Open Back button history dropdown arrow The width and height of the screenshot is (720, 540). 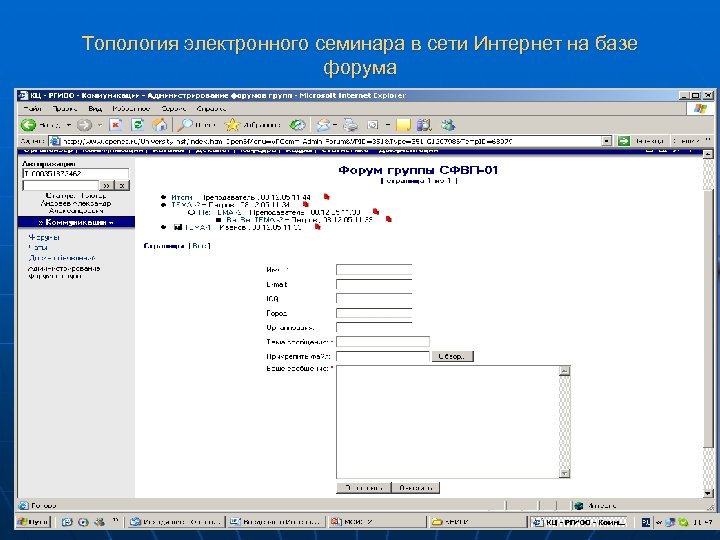coord(69,125)
